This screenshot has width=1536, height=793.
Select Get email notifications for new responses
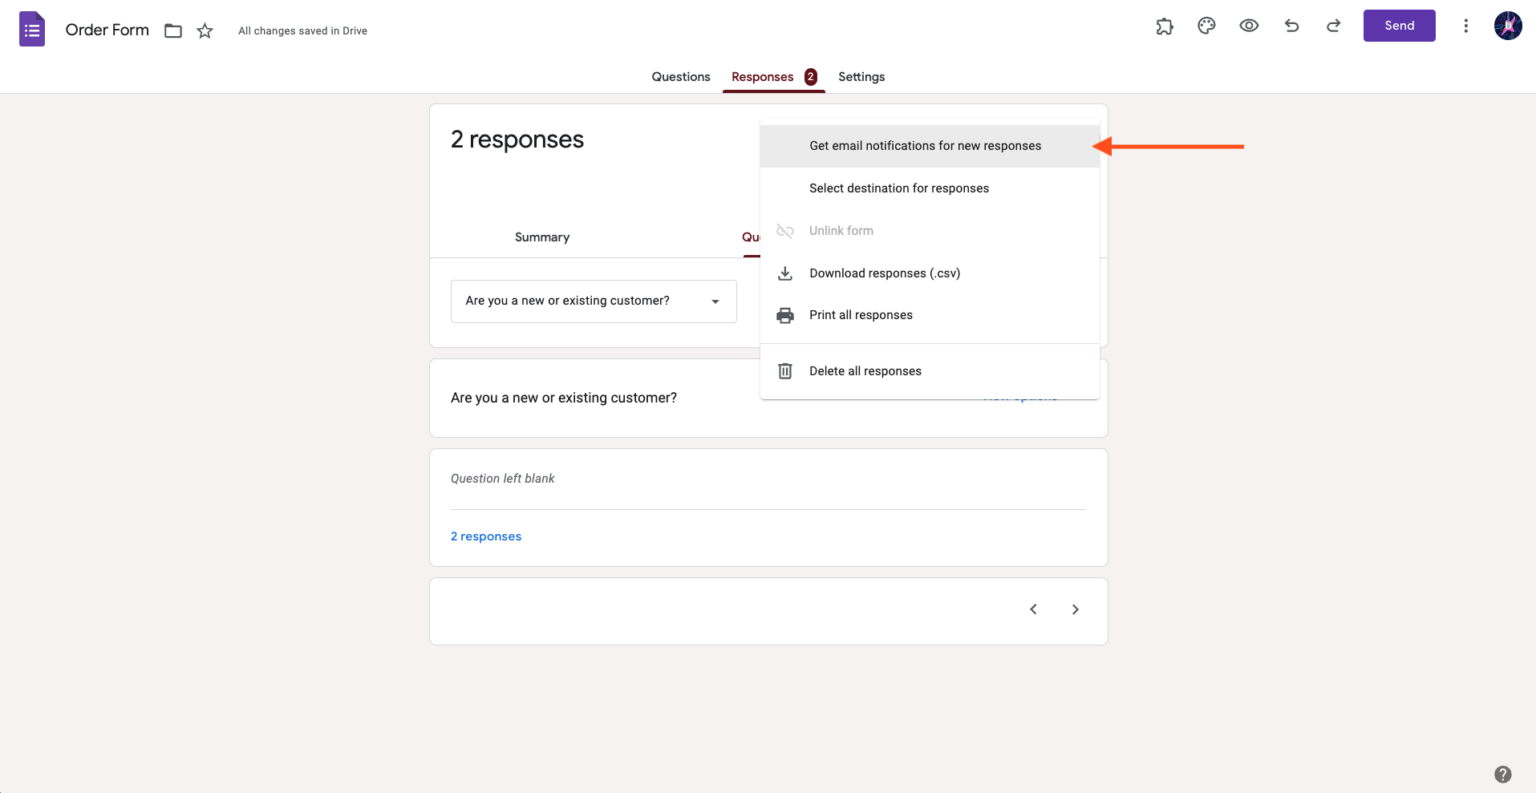point(925,145)
